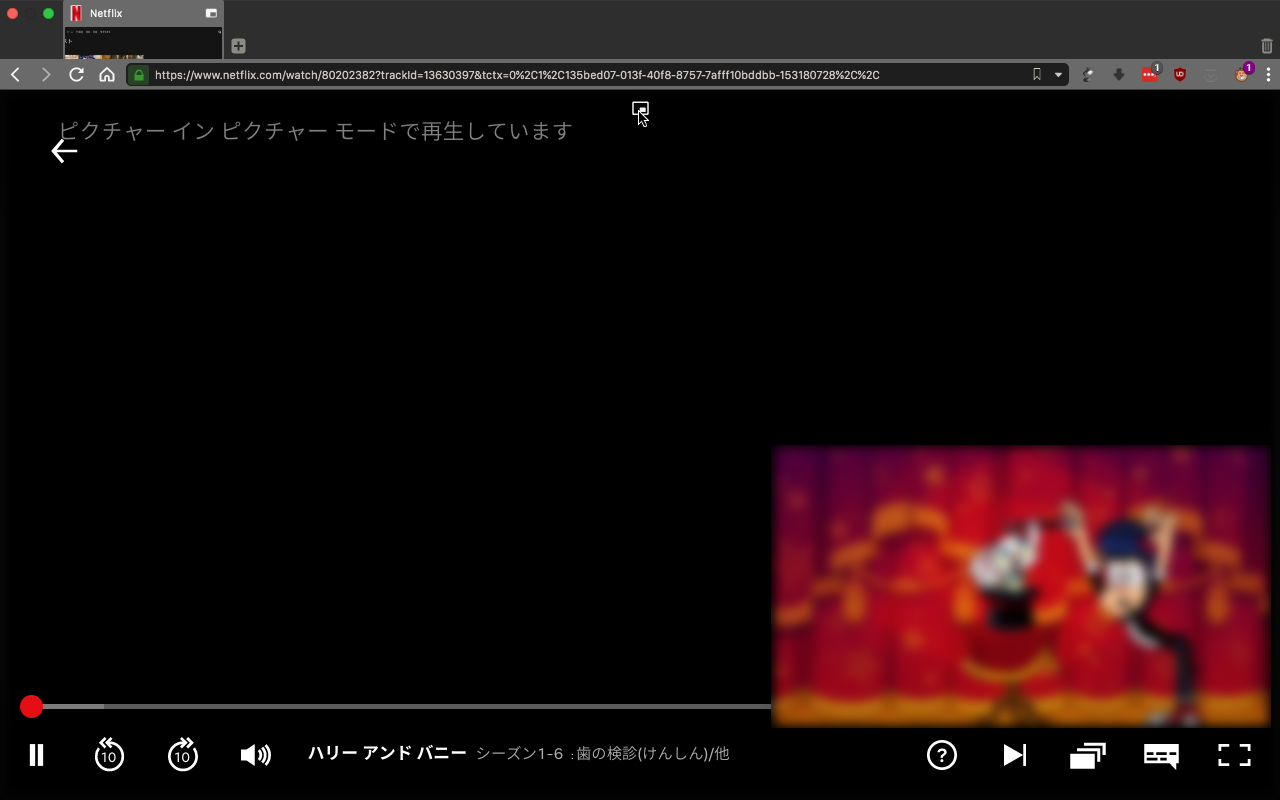Click the eyedropper extension icon
Image resolution: width=1280 pixels, height=800 pixels.
pos(1088,75)
